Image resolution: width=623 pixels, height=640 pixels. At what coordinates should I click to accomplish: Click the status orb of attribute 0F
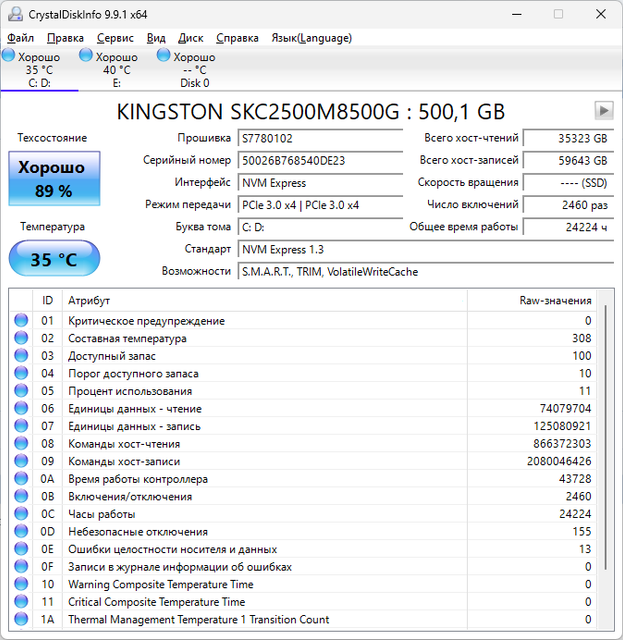pos(21,566)
